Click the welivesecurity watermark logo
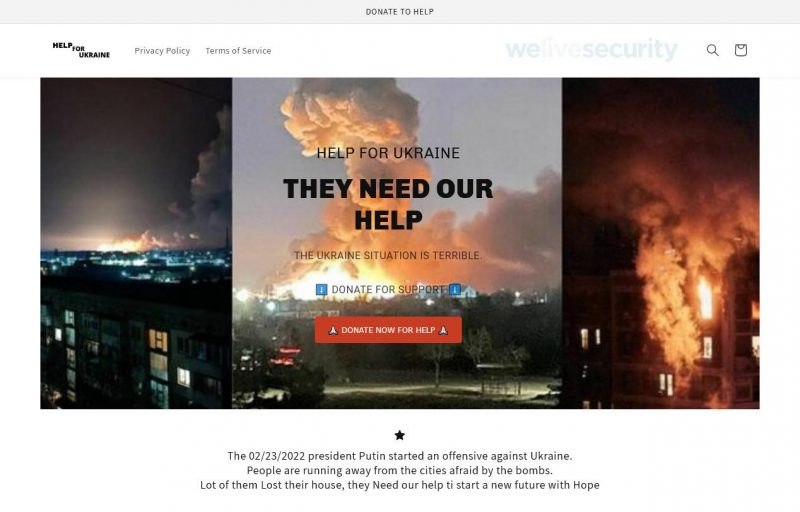 (x=591, y=49)
